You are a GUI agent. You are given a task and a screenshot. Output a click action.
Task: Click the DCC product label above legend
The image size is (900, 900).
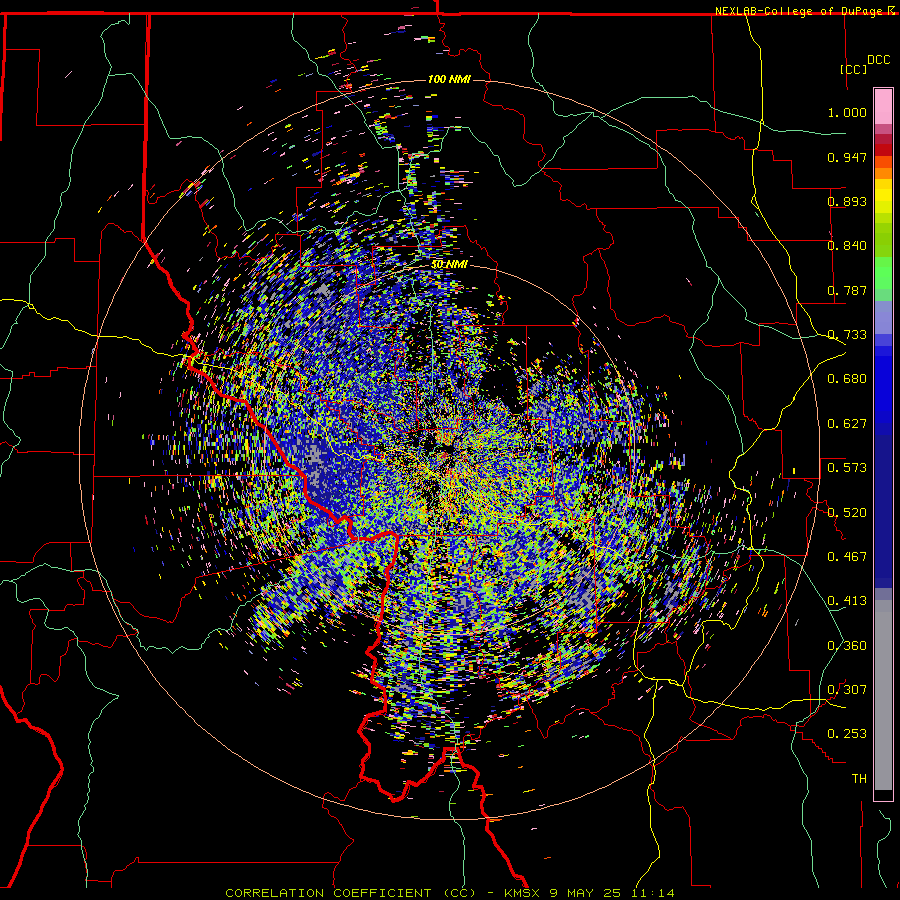point(878,60)
